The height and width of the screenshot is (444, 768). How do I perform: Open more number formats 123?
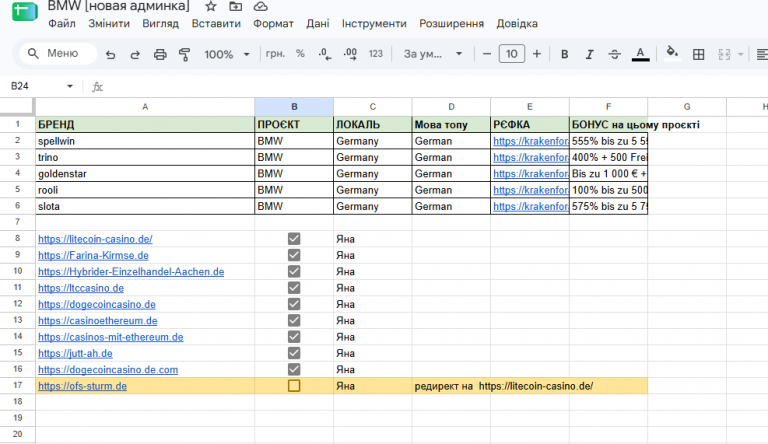coord(376,54)
